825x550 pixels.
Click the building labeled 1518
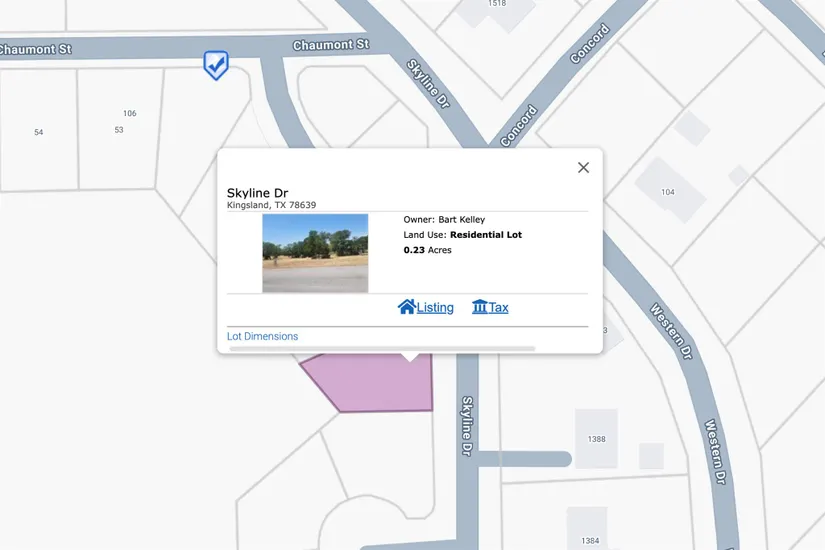point(493,8)
